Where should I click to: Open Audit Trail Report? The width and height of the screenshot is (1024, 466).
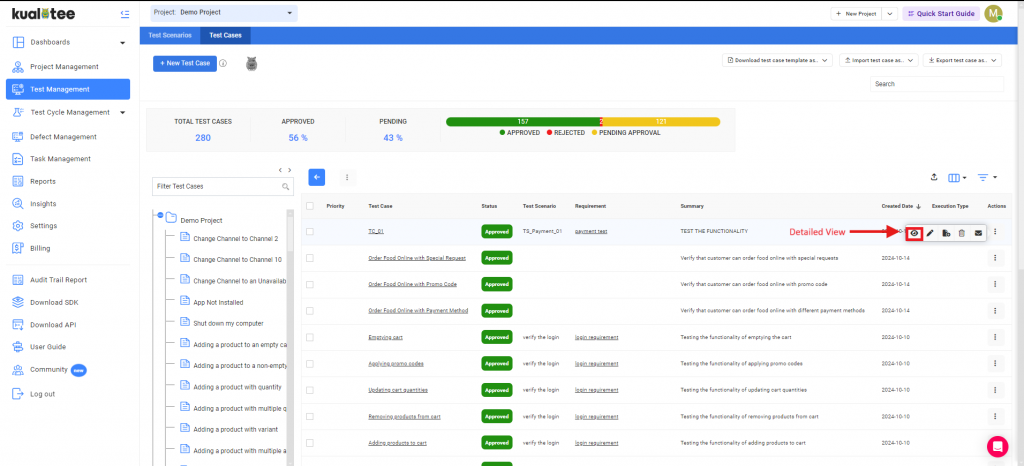[58, 280]
